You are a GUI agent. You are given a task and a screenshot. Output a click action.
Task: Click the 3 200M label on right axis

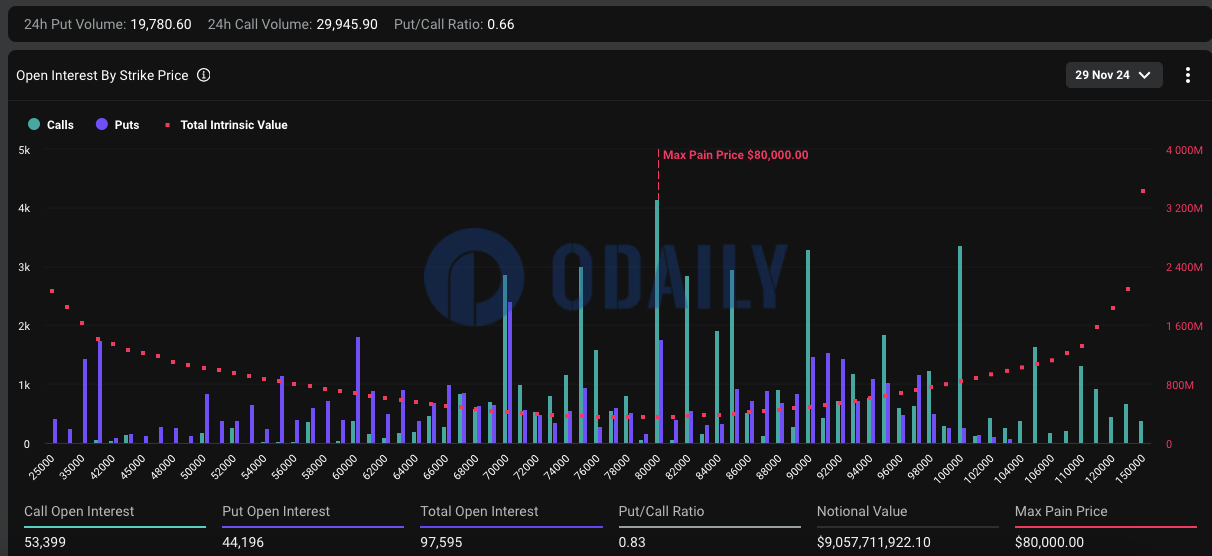click(1183, 209)
